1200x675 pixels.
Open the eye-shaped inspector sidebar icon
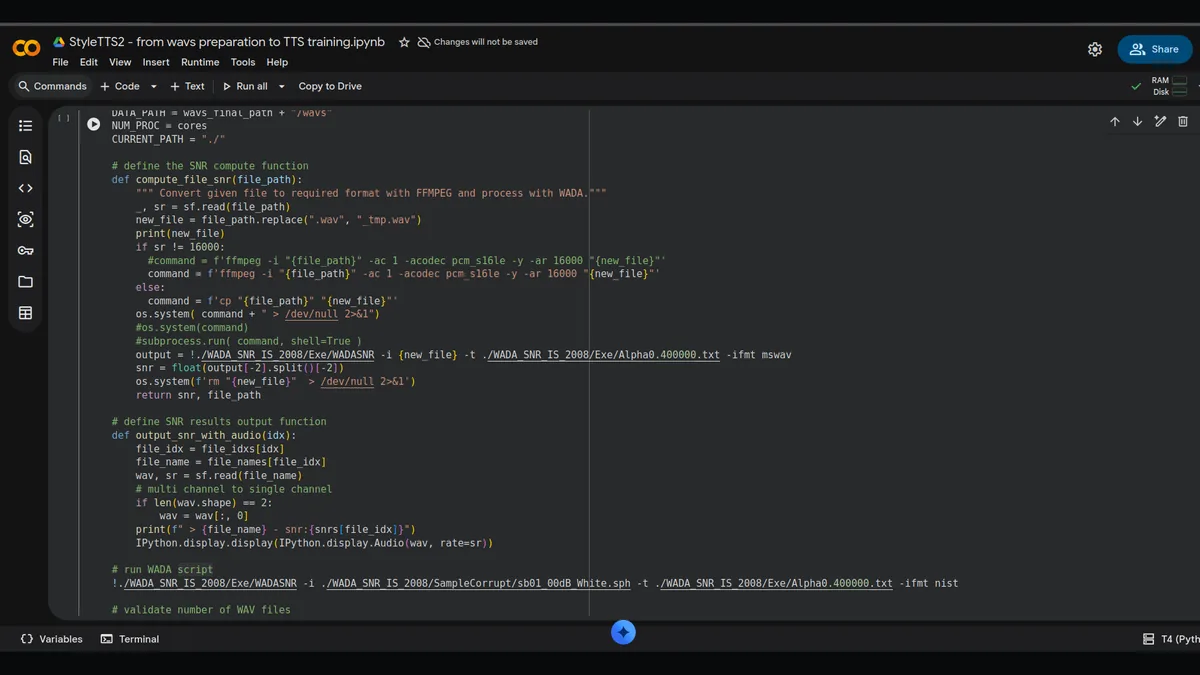[x=26, y=219]
